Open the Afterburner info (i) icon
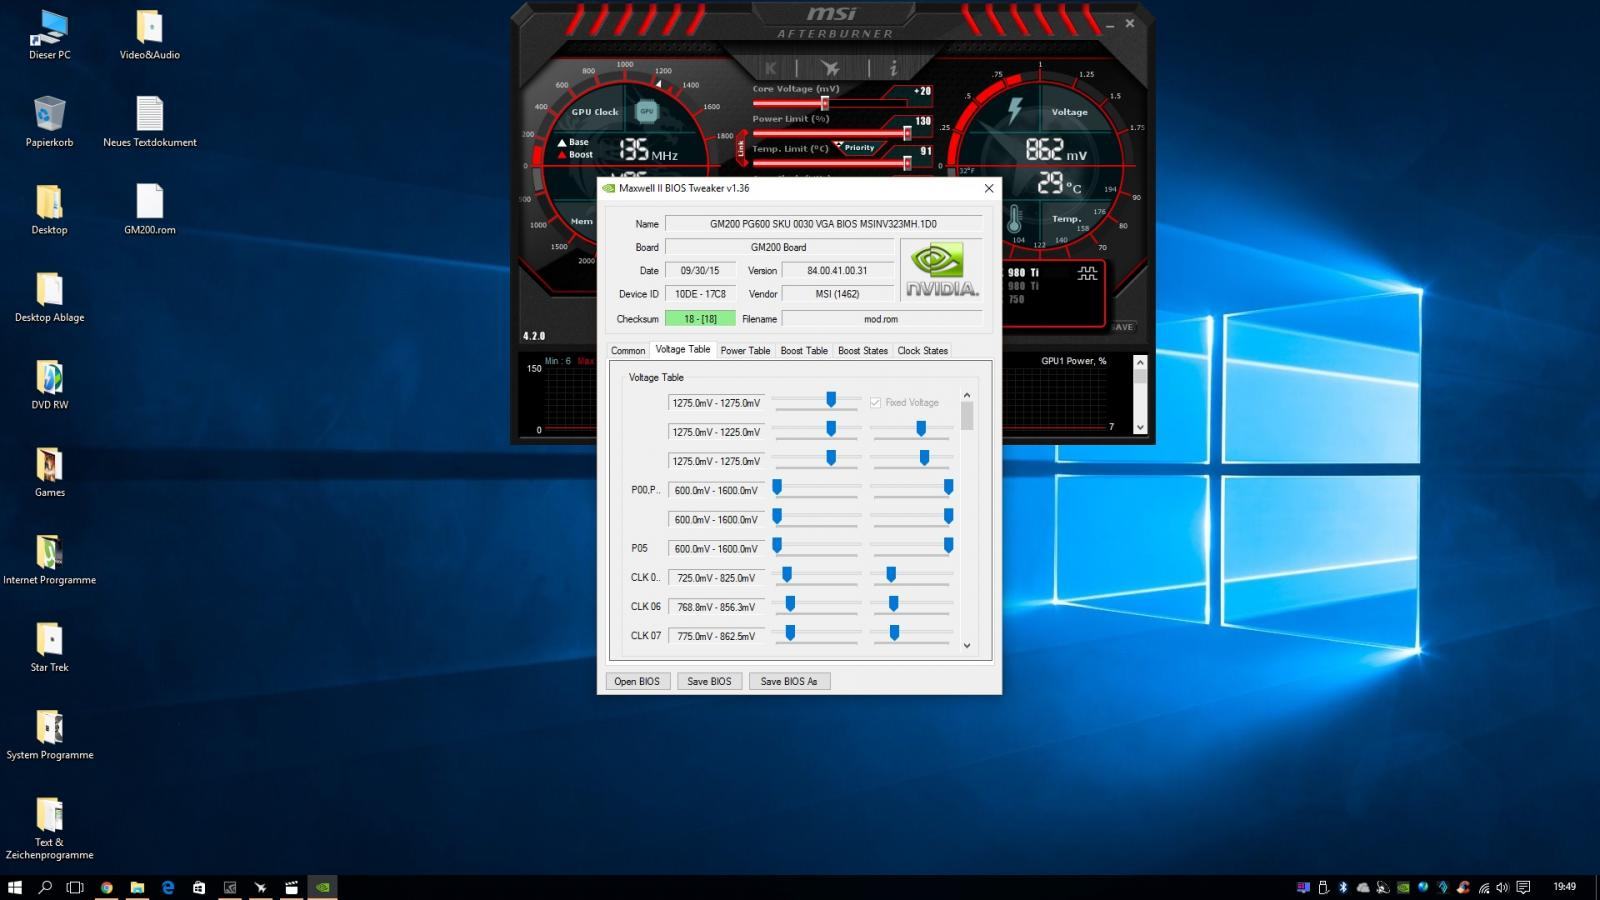Screen dimensions: 1600x900 [893, 68]
